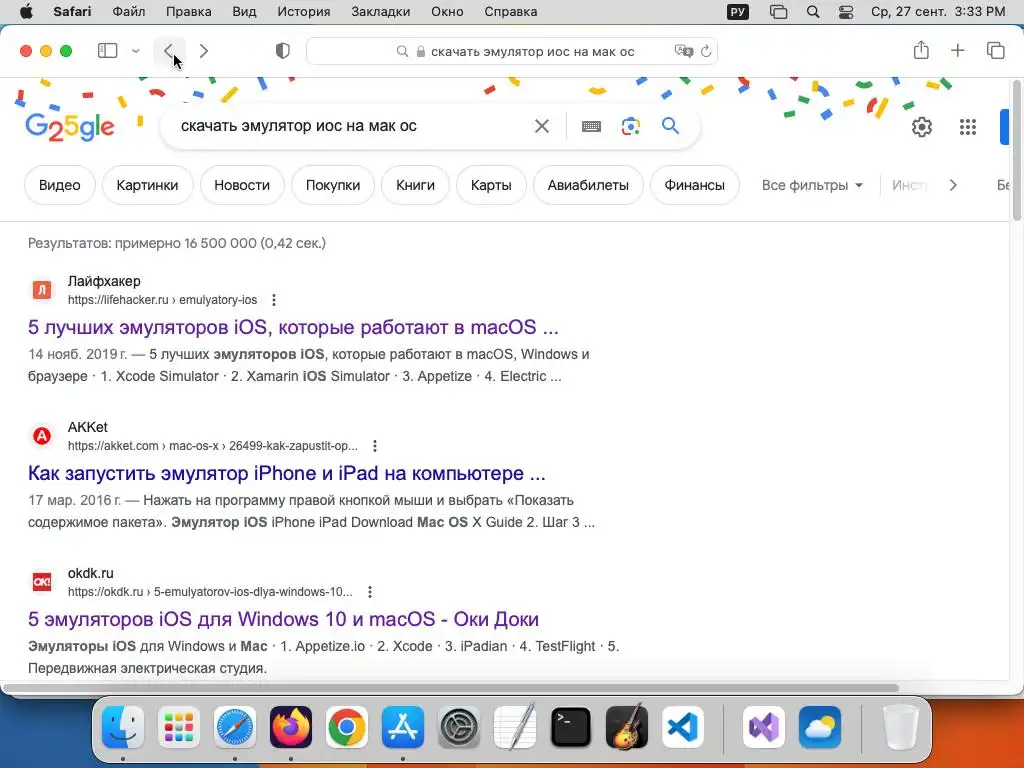Switch to the Картинки filter
The width and height of the screenshot is (1024, 768).
pos(147,185)
